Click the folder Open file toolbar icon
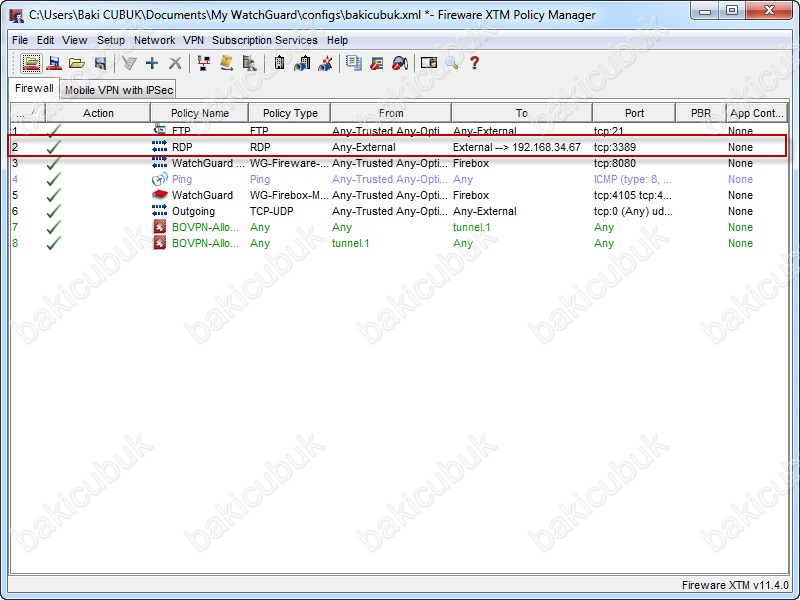The image size is (800, 600). (x=77, y=63)
